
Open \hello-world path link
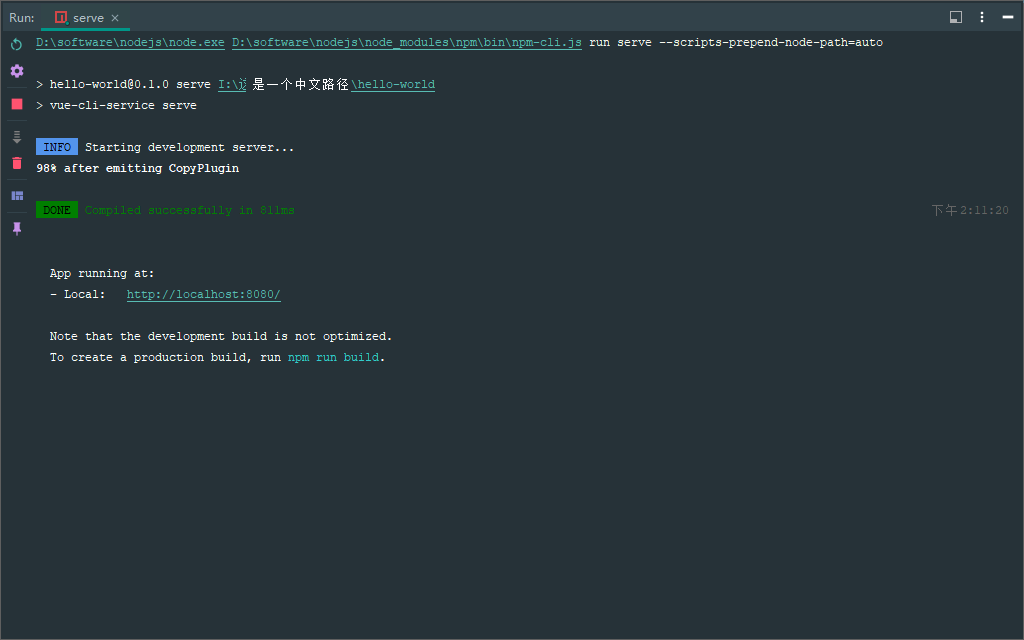pyautogui.click(x=393, y=84)
